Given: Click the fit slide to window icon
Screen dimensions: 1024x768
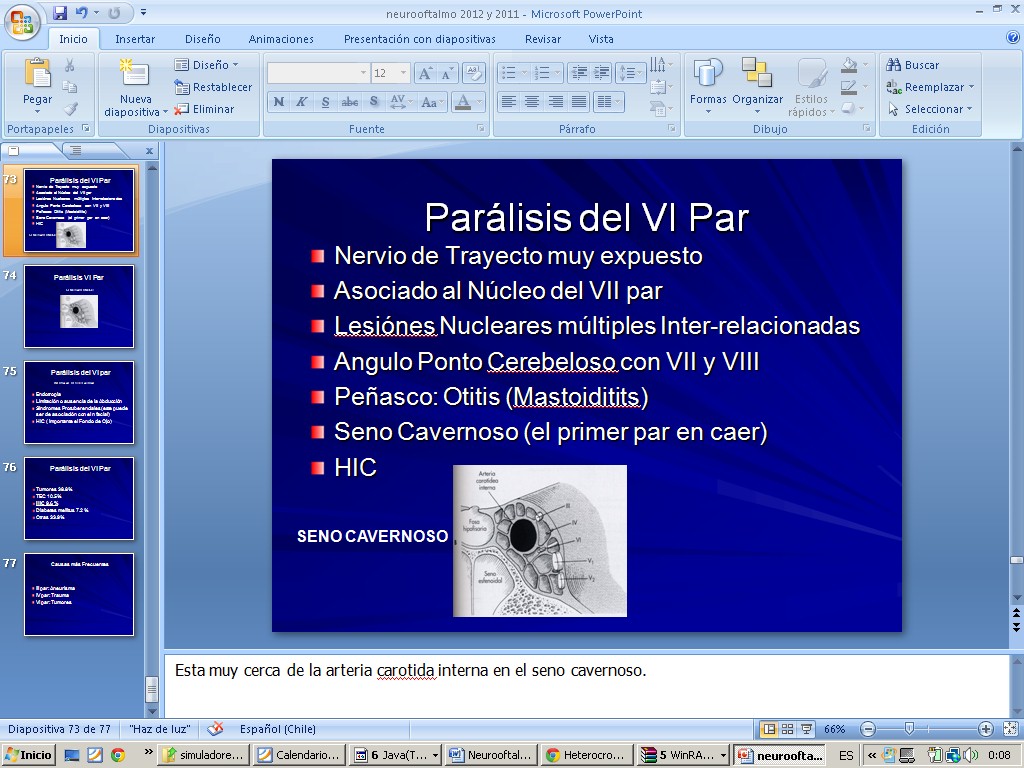Looking at the screenshot, I should pos(1008,729).
